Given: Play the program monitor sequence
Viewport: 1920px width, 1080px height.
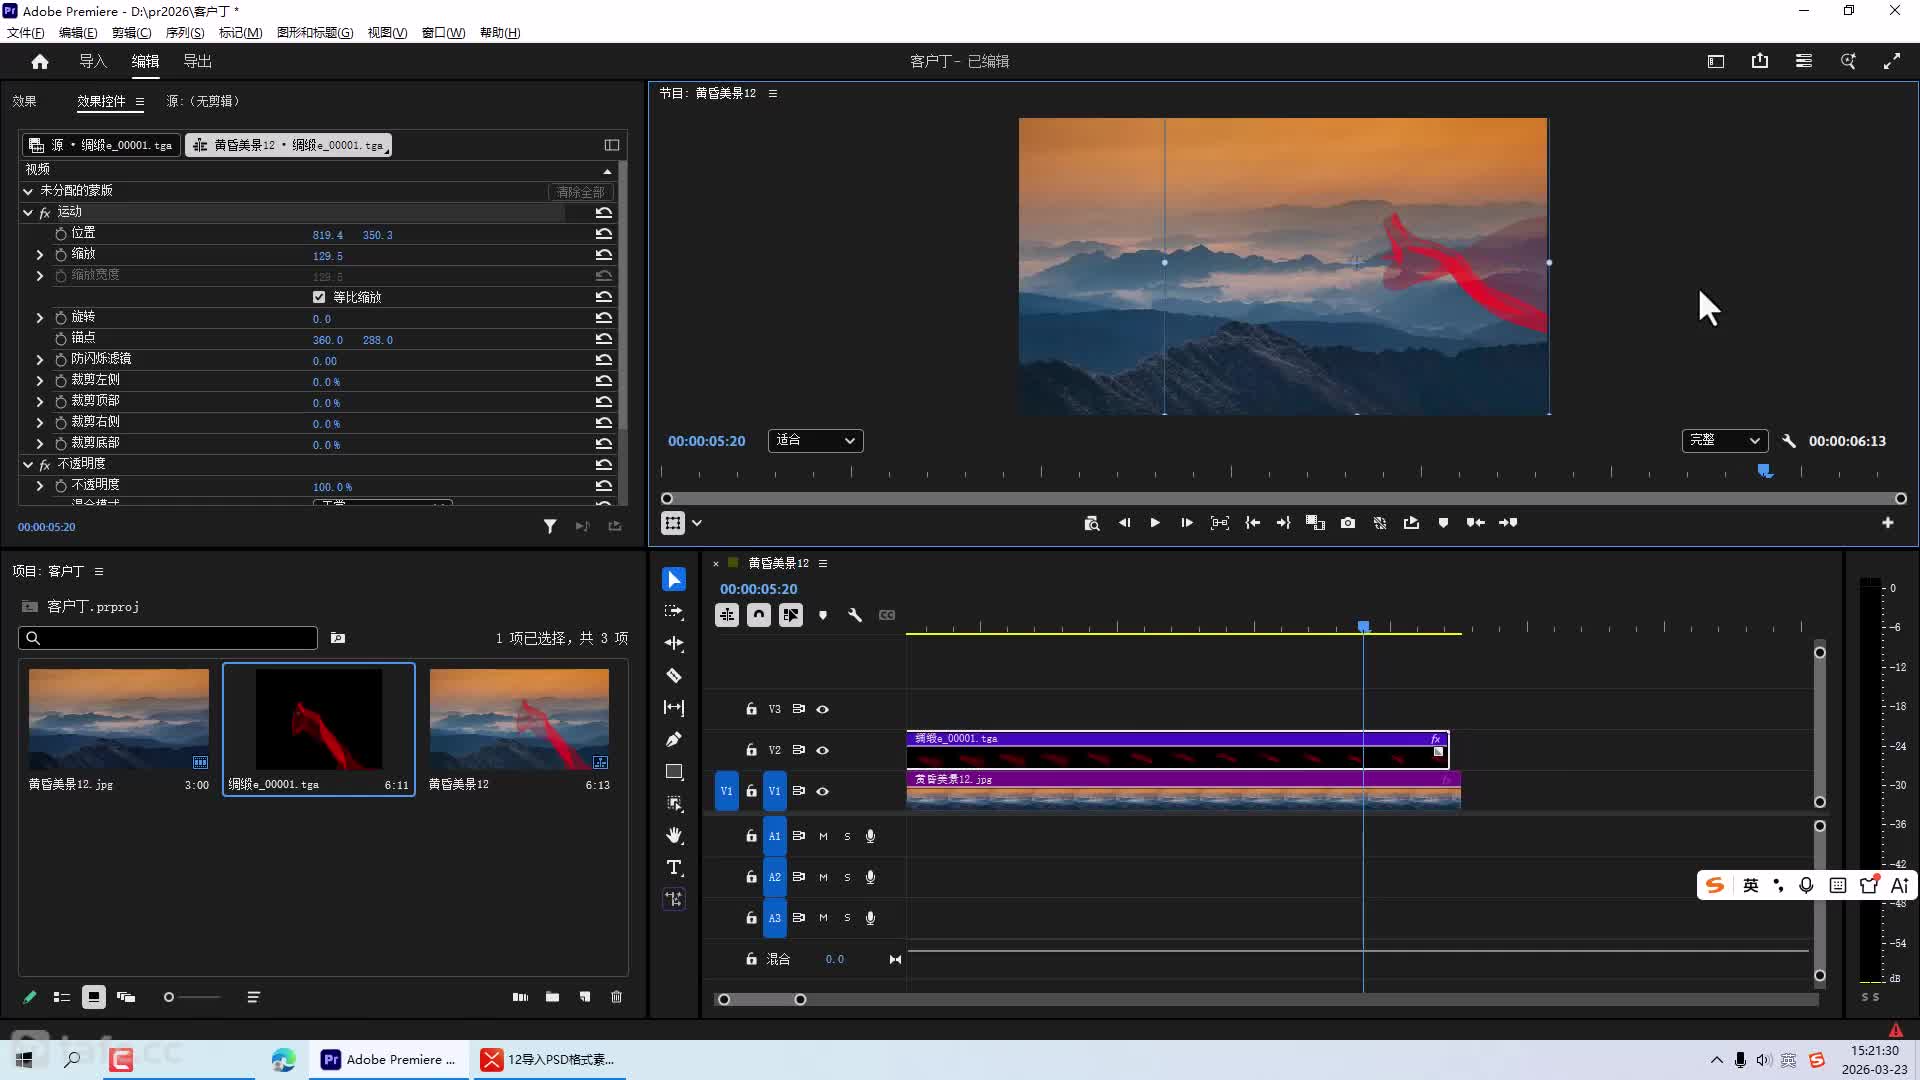Looking at the screenshot, I should [x=1155, y=523].
